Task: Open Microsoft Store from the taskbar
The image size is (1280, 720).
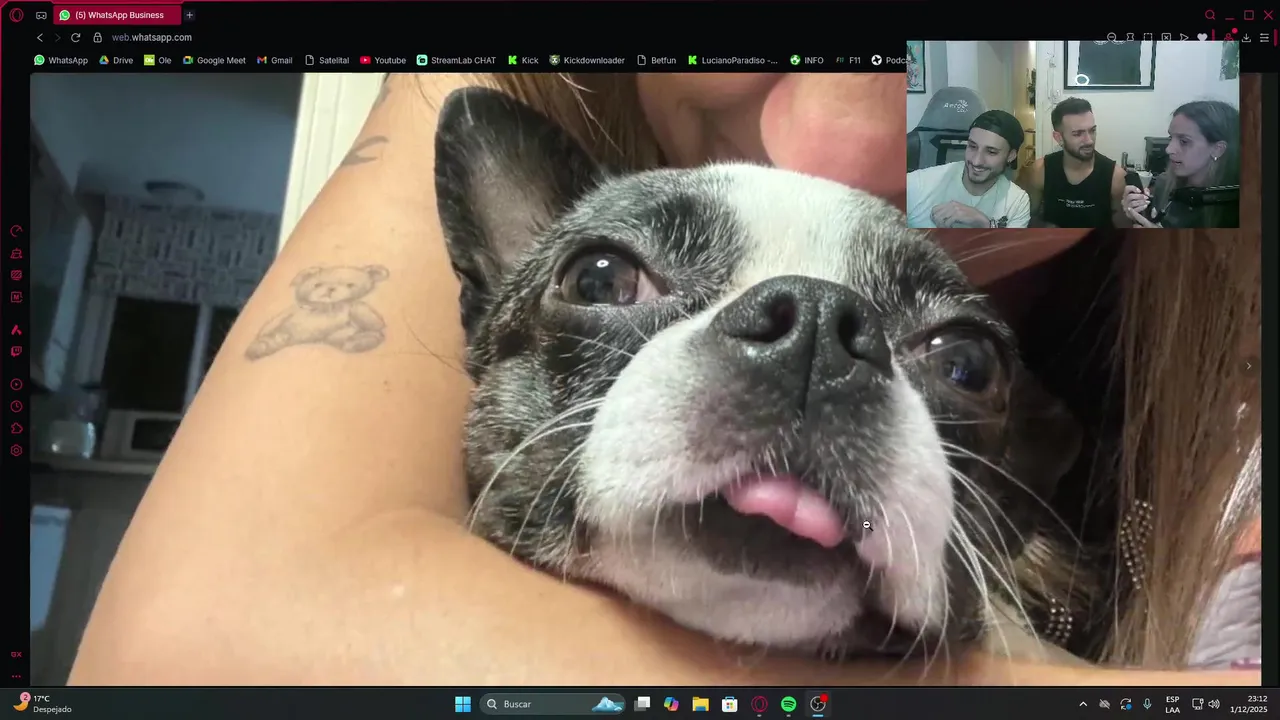Action: [730, 704]
